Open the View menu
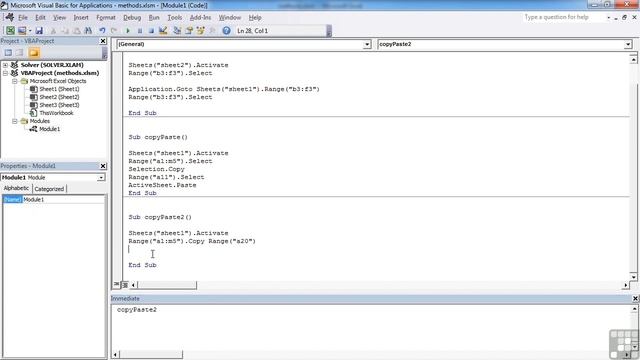This screenshot has width=640, height=360. [59, 18]
